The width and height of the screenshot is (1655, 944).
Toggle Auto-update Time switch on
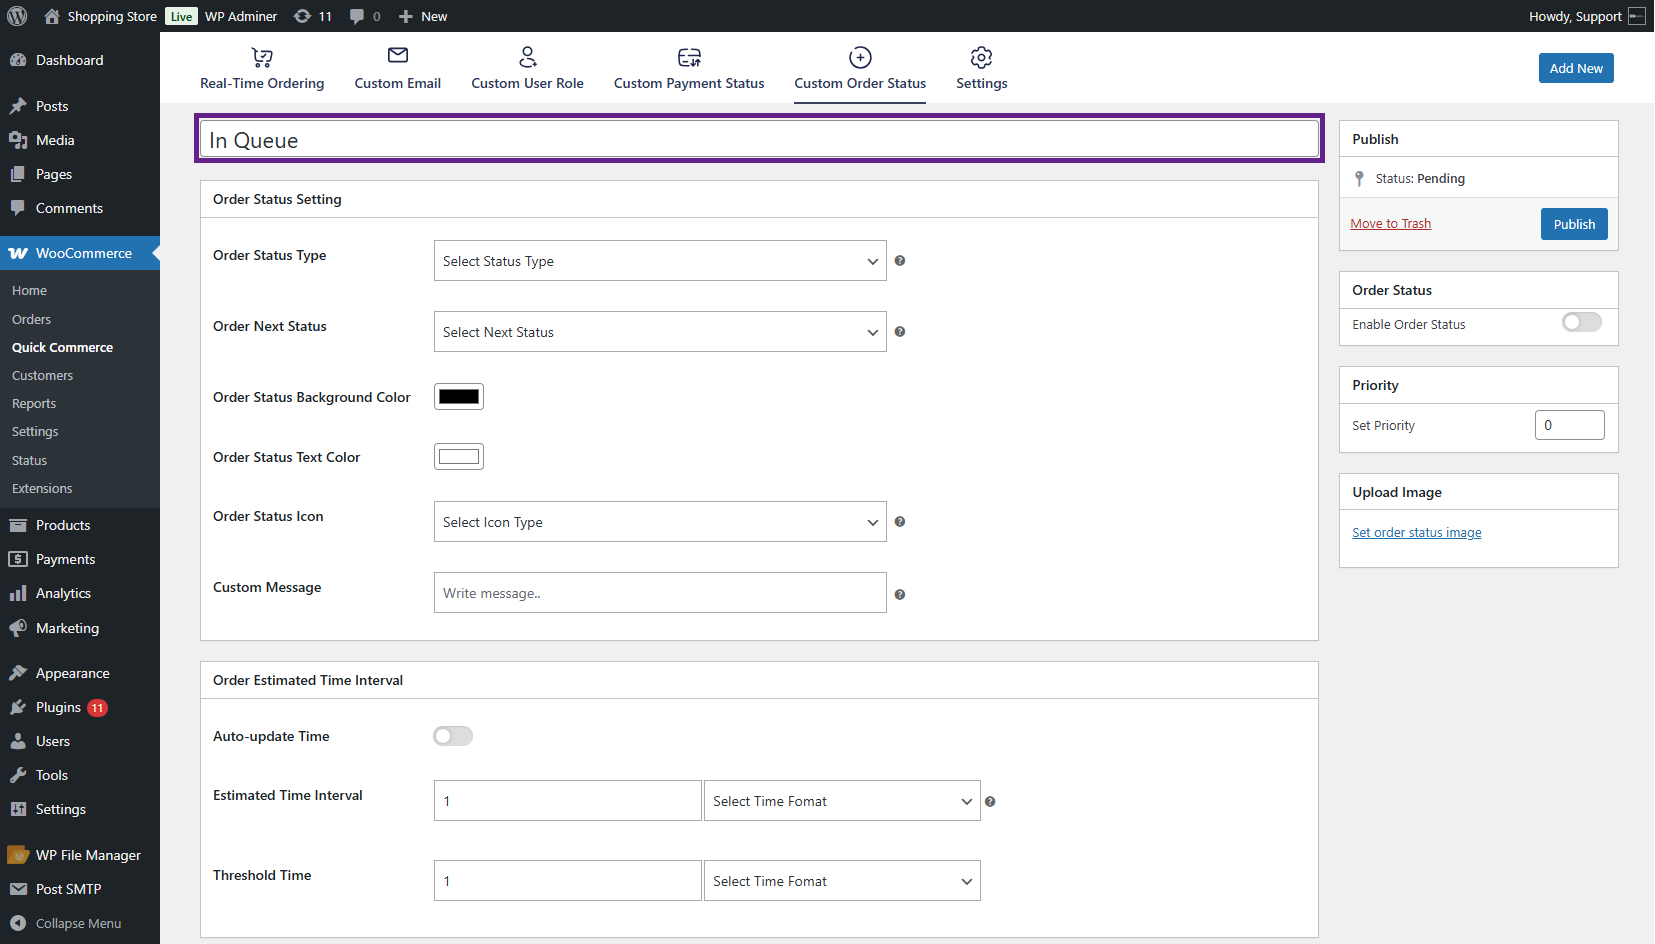click(x=453, y=736)
